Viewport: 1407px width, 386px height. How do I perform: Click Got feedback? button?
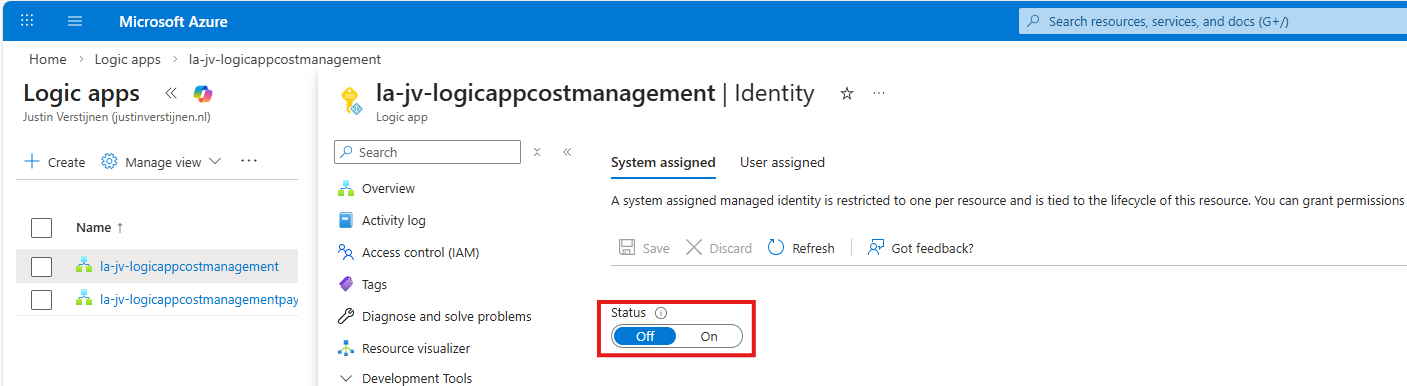click(x=921, y=247)
